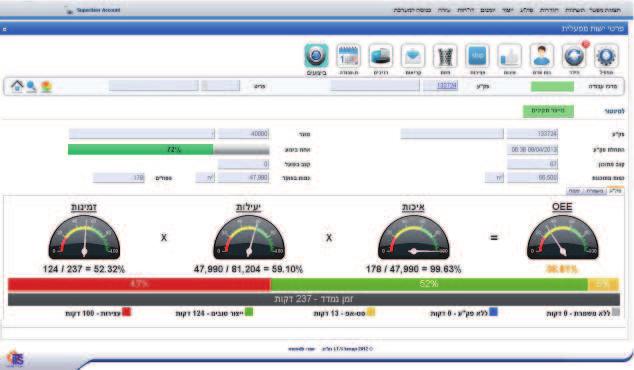This screenshot has width=634, height=370.
Task: Click the OEE gauge dial
Action: [562, 238]
